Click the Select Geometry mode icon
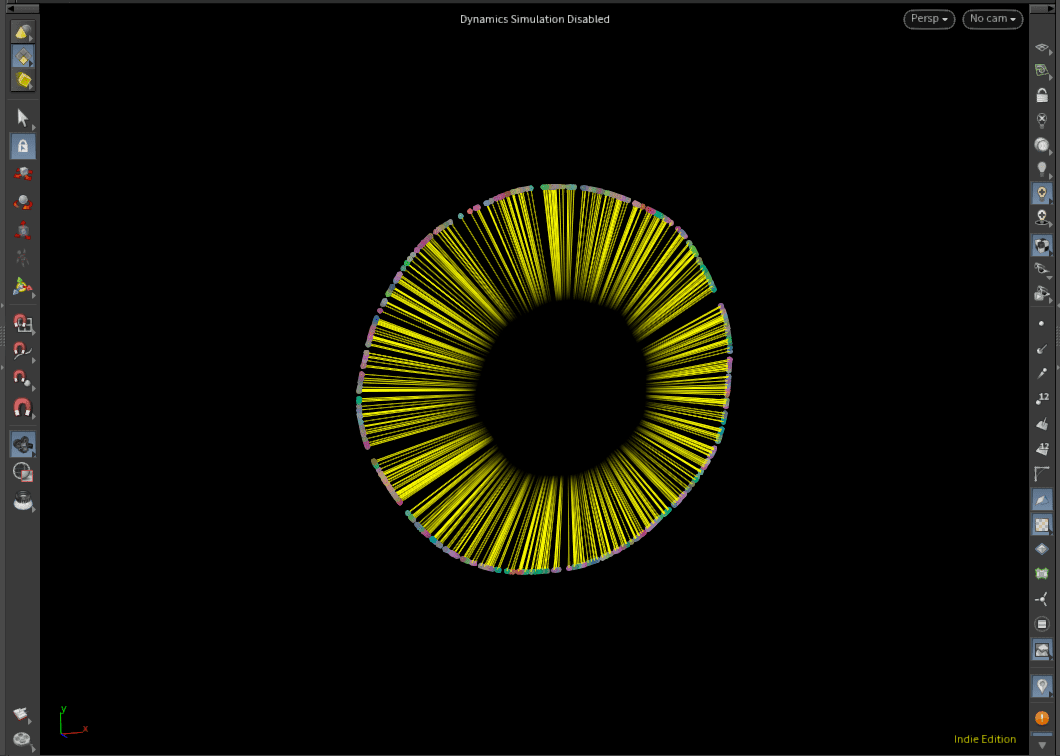 coord(22,56)
